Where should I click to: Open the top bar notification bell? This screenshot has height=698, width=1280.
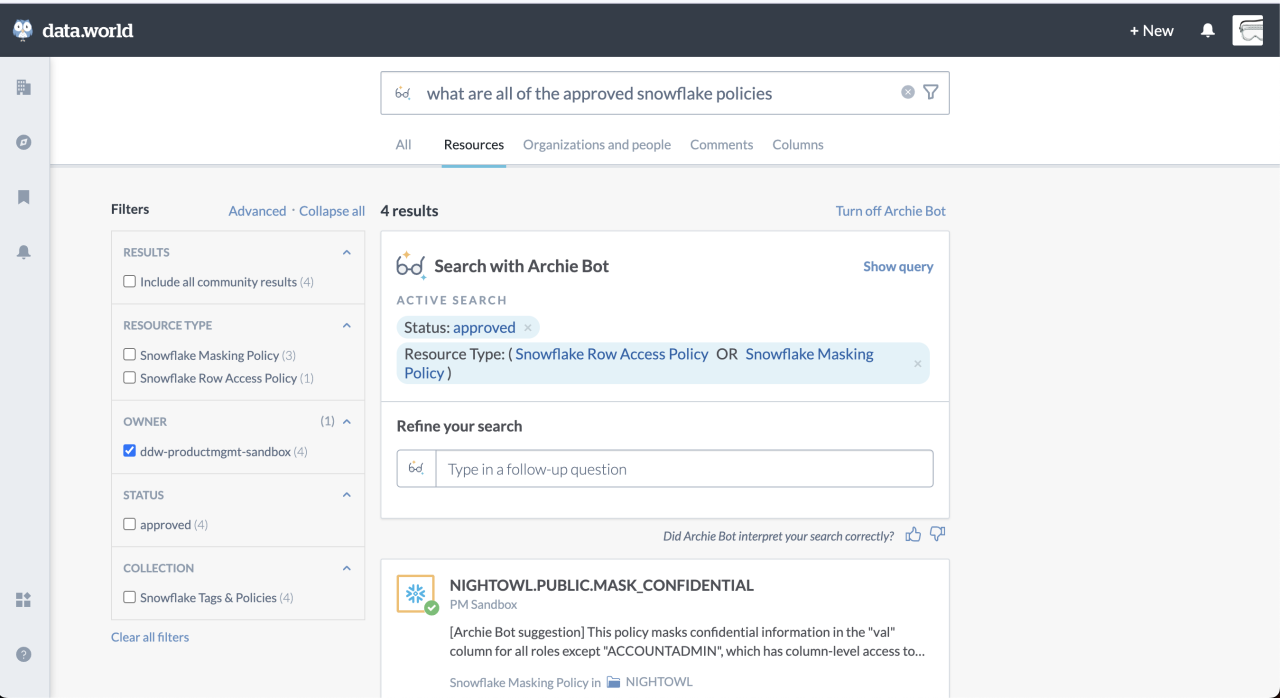tap(1208, 31)
